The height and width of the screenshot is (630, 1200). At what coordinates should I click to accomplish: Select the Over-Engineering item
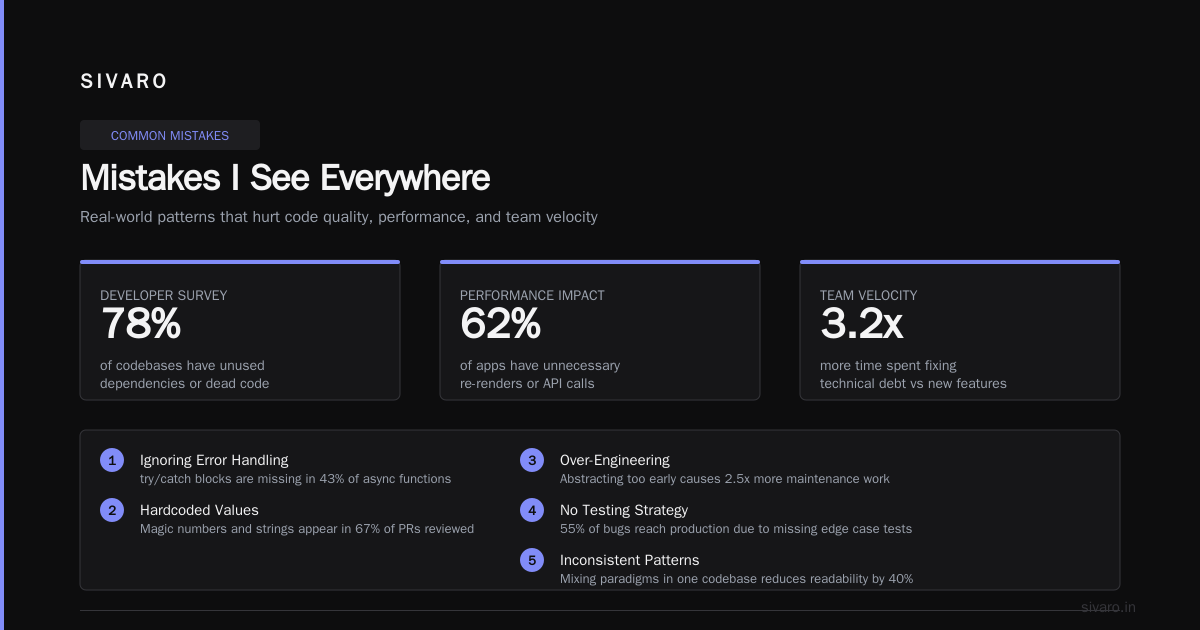pos(705,469)
